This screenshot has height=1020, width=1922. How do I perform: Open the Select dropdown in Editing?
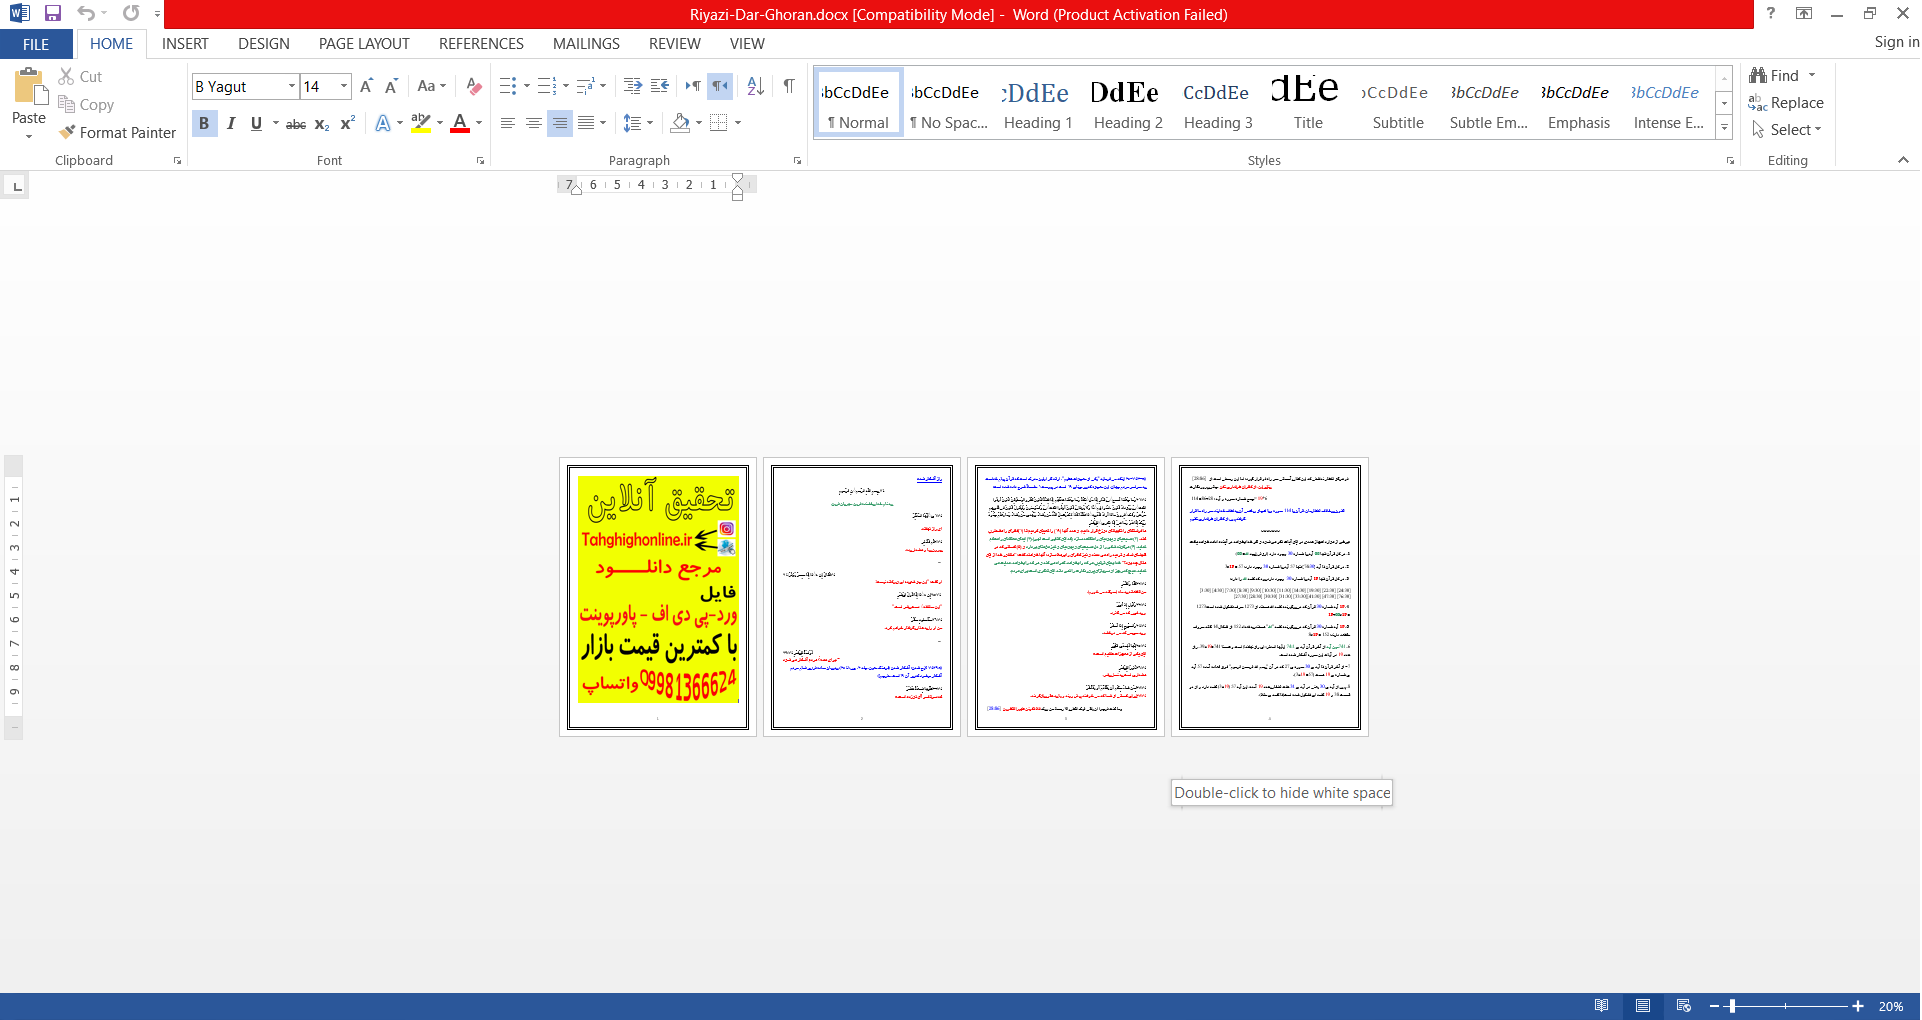point(1787,129)
